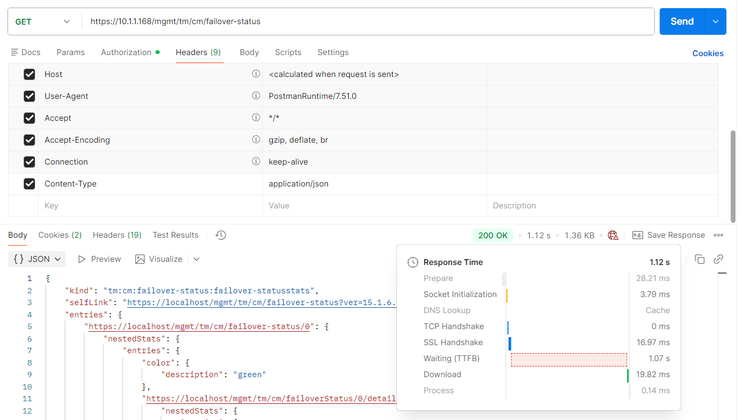Open the Test Results tab
743x420 pixels.
click(175, 235)
